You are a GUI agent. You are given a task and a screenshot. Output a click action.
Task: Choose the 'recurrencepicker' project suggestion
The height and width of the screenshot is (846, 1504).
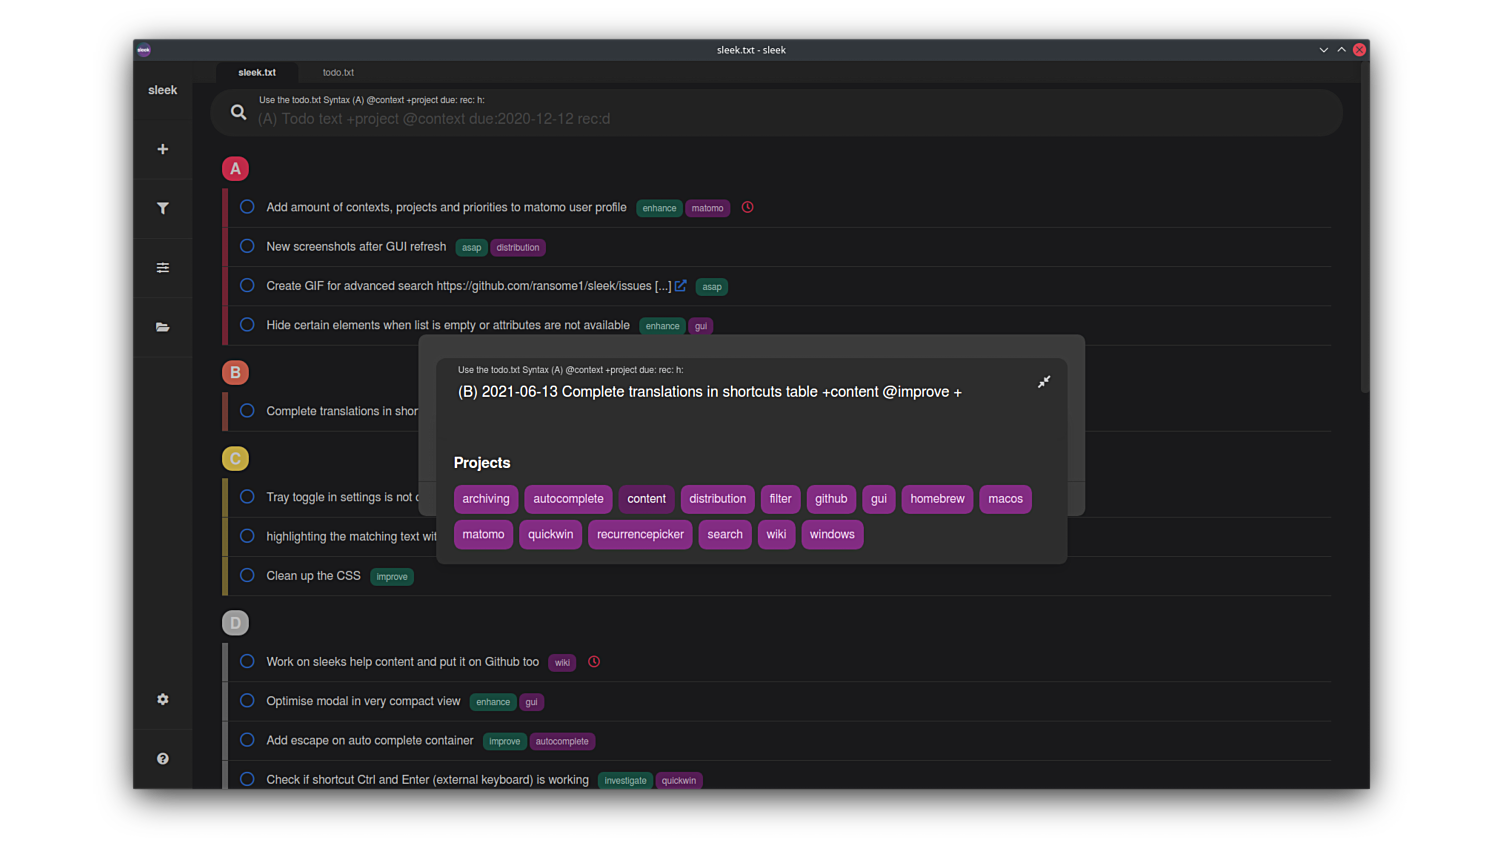(640, 534)
